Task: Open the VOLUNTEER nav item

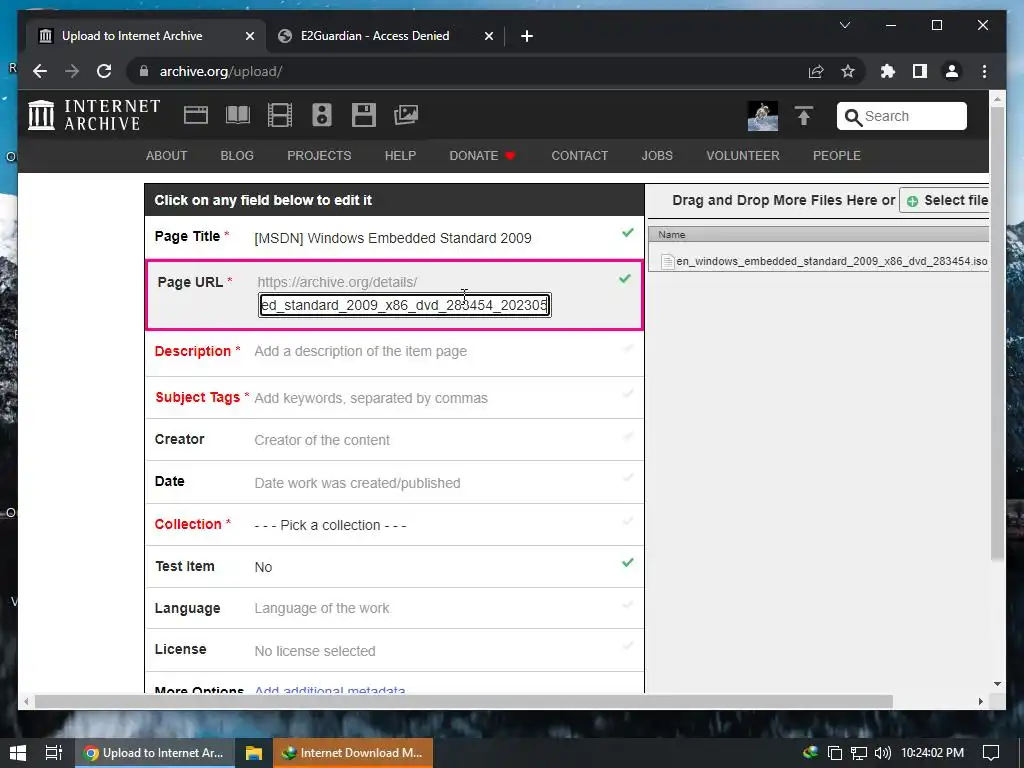Action: pos(743,155)
